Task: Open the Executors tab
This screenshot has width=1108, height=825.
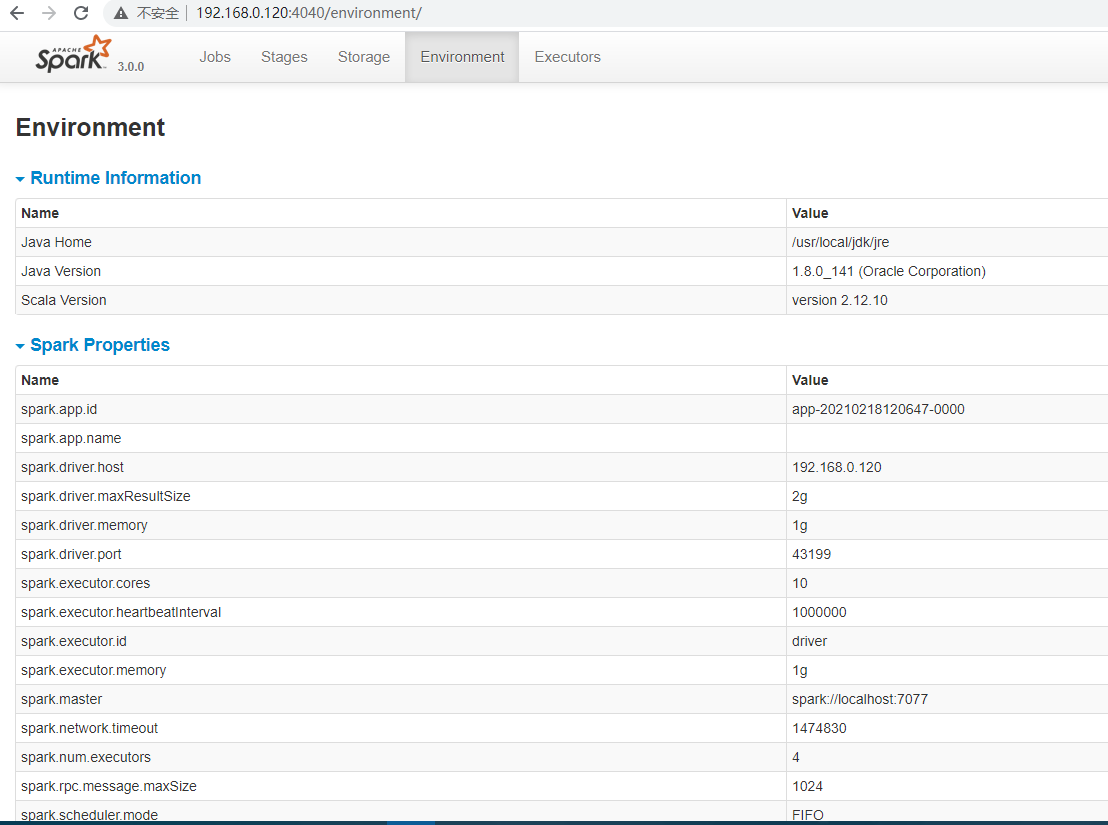Action: pyautogui.click(x=567, y=57)
